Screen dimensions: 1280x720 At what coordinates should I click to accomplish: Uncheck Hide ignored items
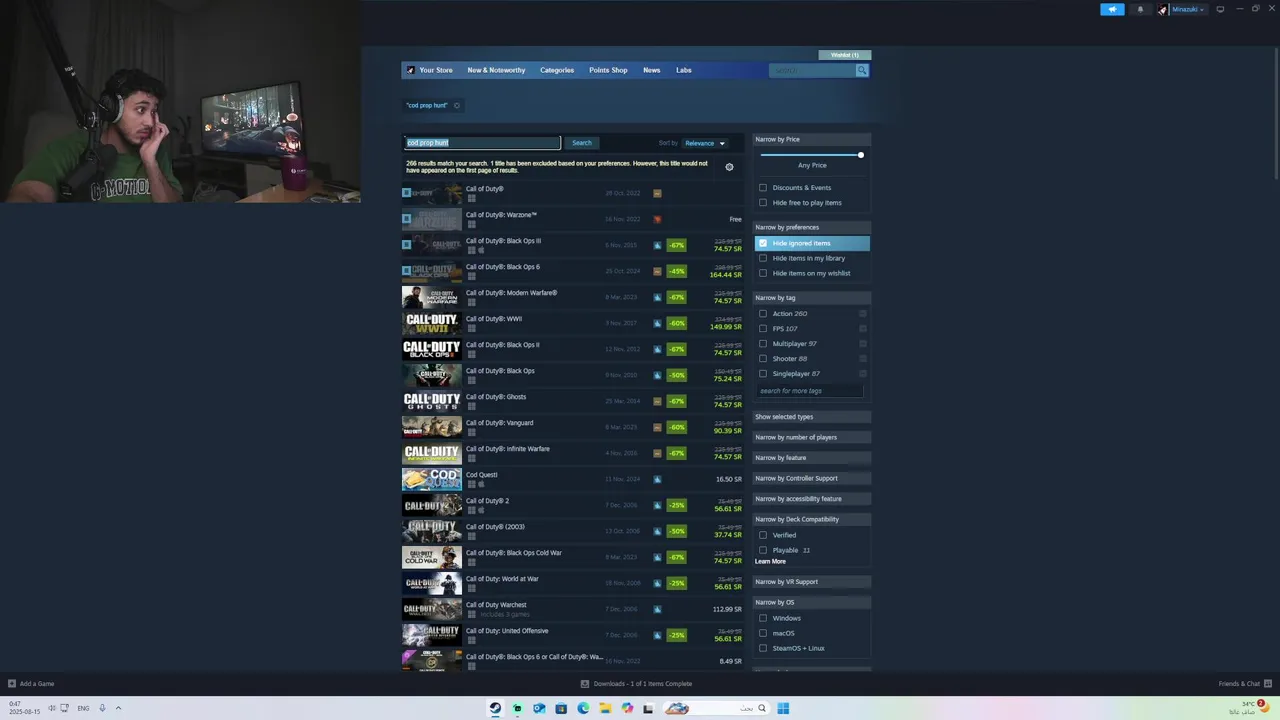(x=763, y=243)
